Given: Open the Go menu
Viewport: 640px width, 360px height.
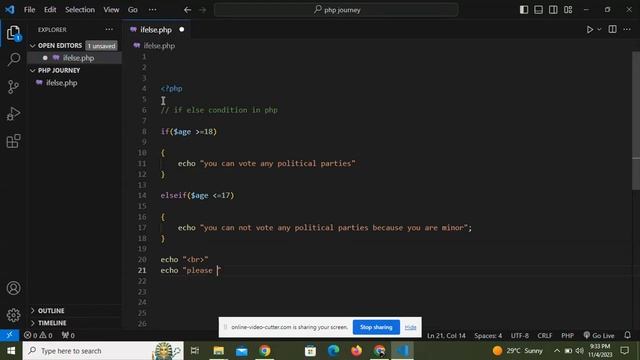Looking at the screenshot, I should coord(133,9).
